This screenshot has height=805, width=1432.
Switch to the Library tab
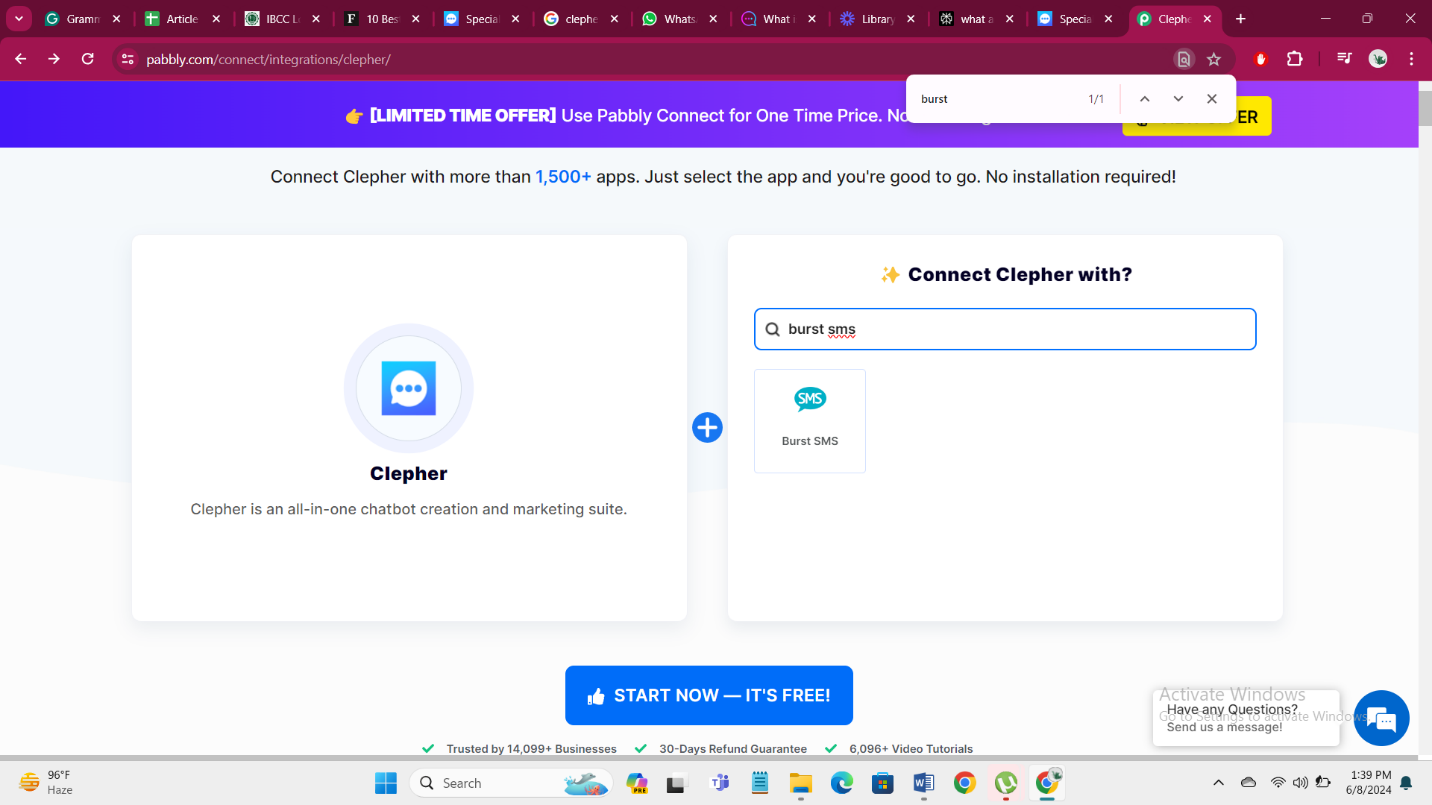click(x=876, y=19)
